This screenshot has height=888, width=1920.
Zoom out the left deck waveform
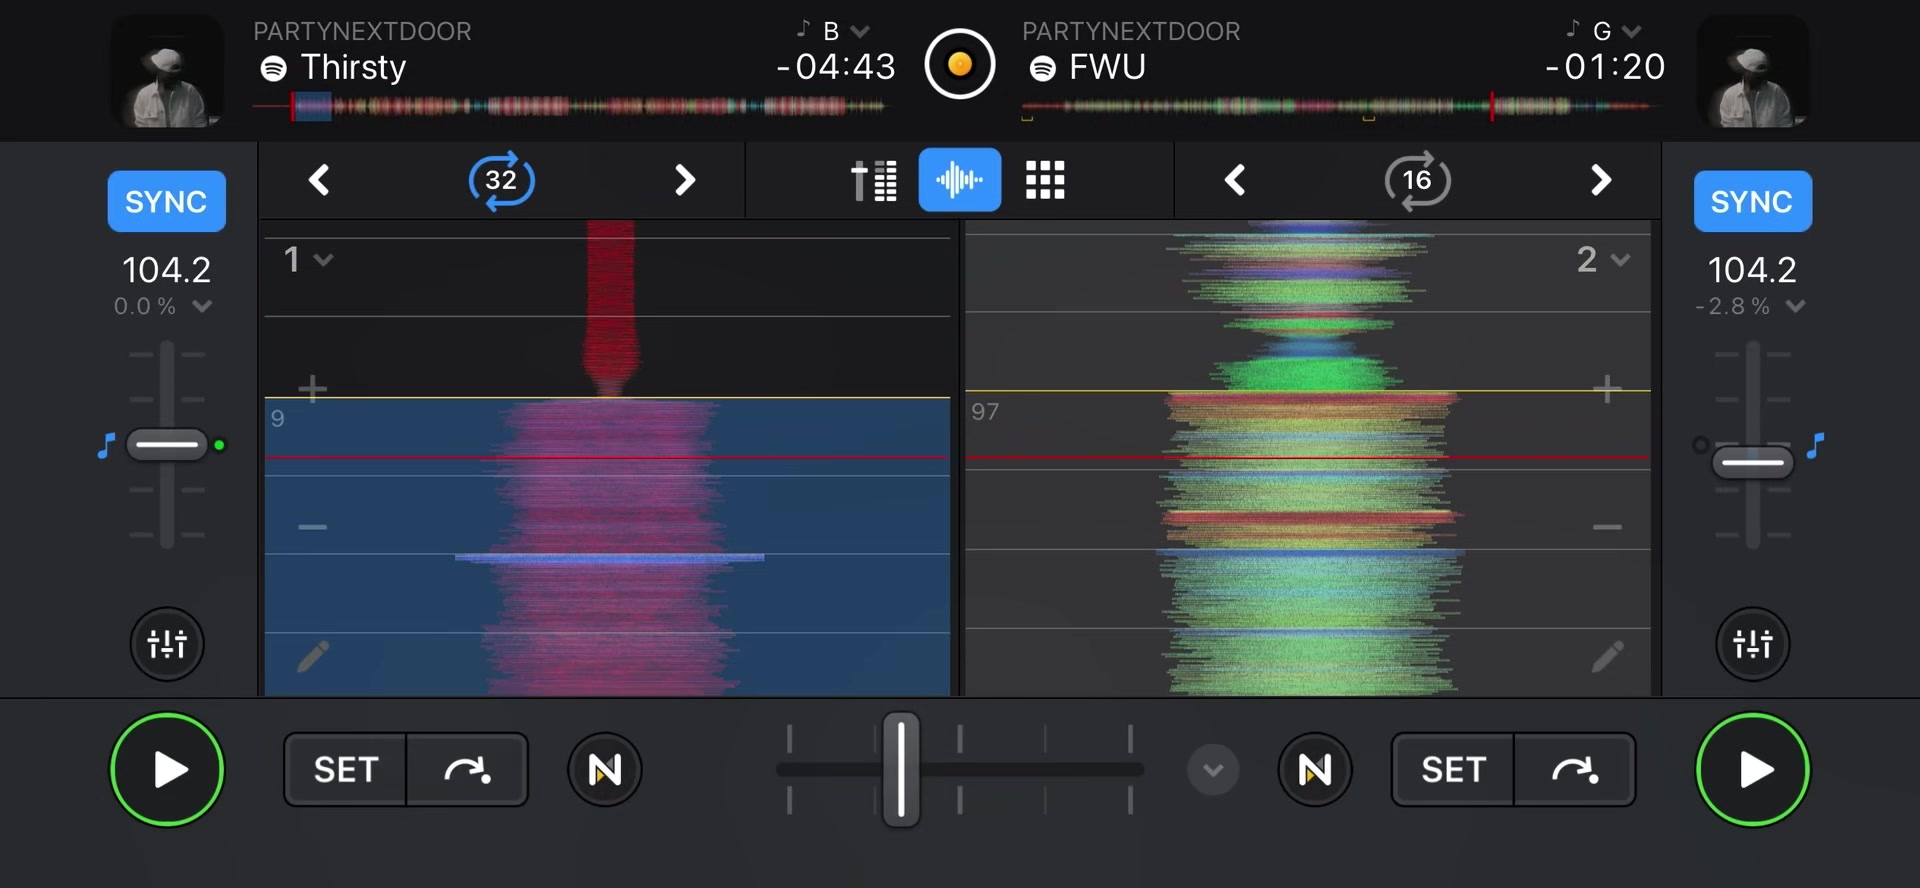(312, 527)
